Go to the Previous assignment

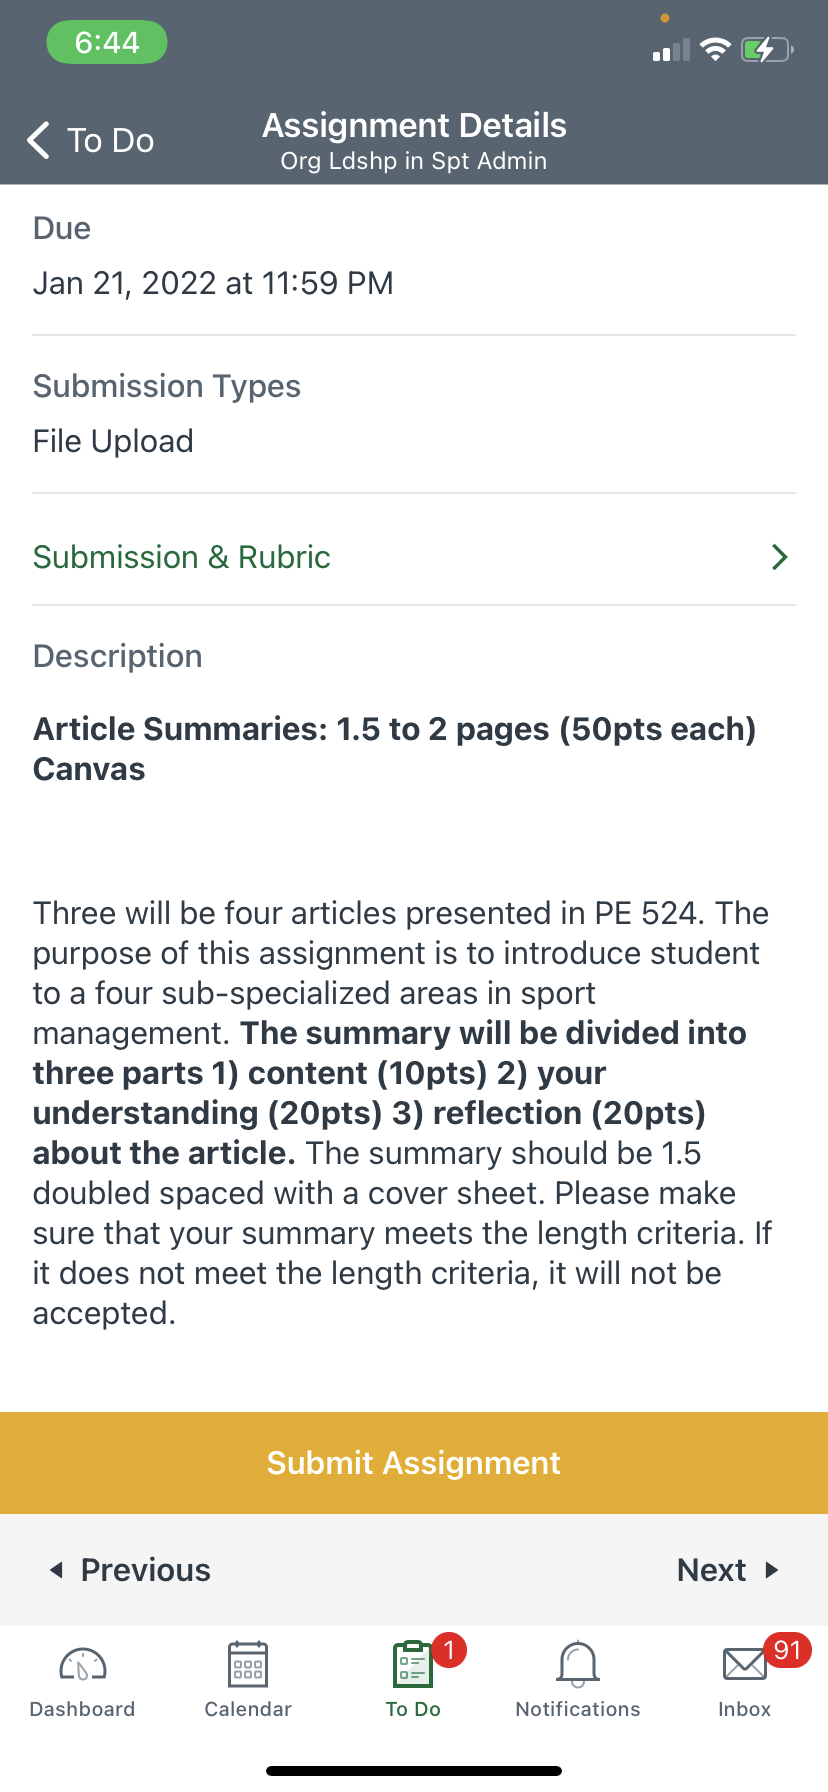(145, 1570)
